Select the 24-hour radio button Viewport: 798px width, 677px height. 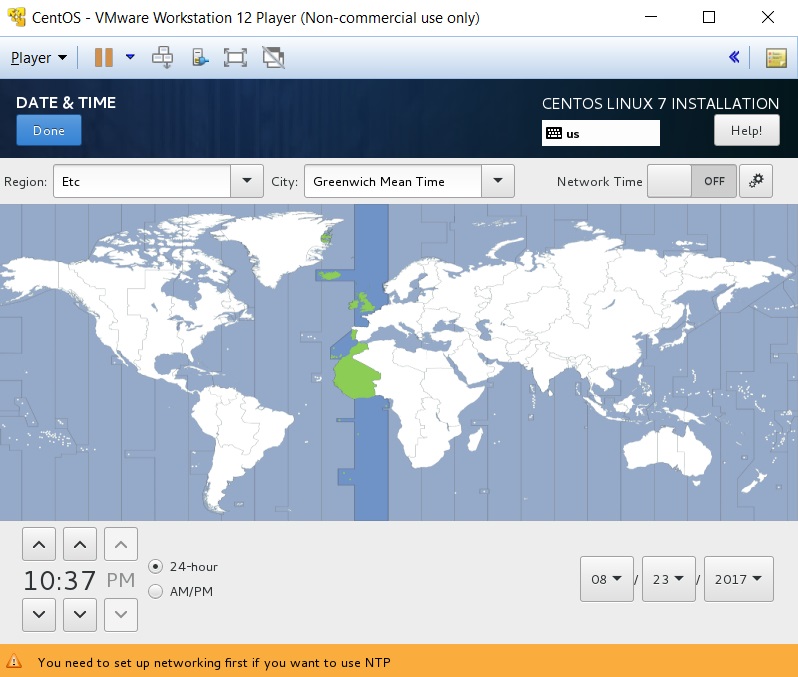(155, 566)
